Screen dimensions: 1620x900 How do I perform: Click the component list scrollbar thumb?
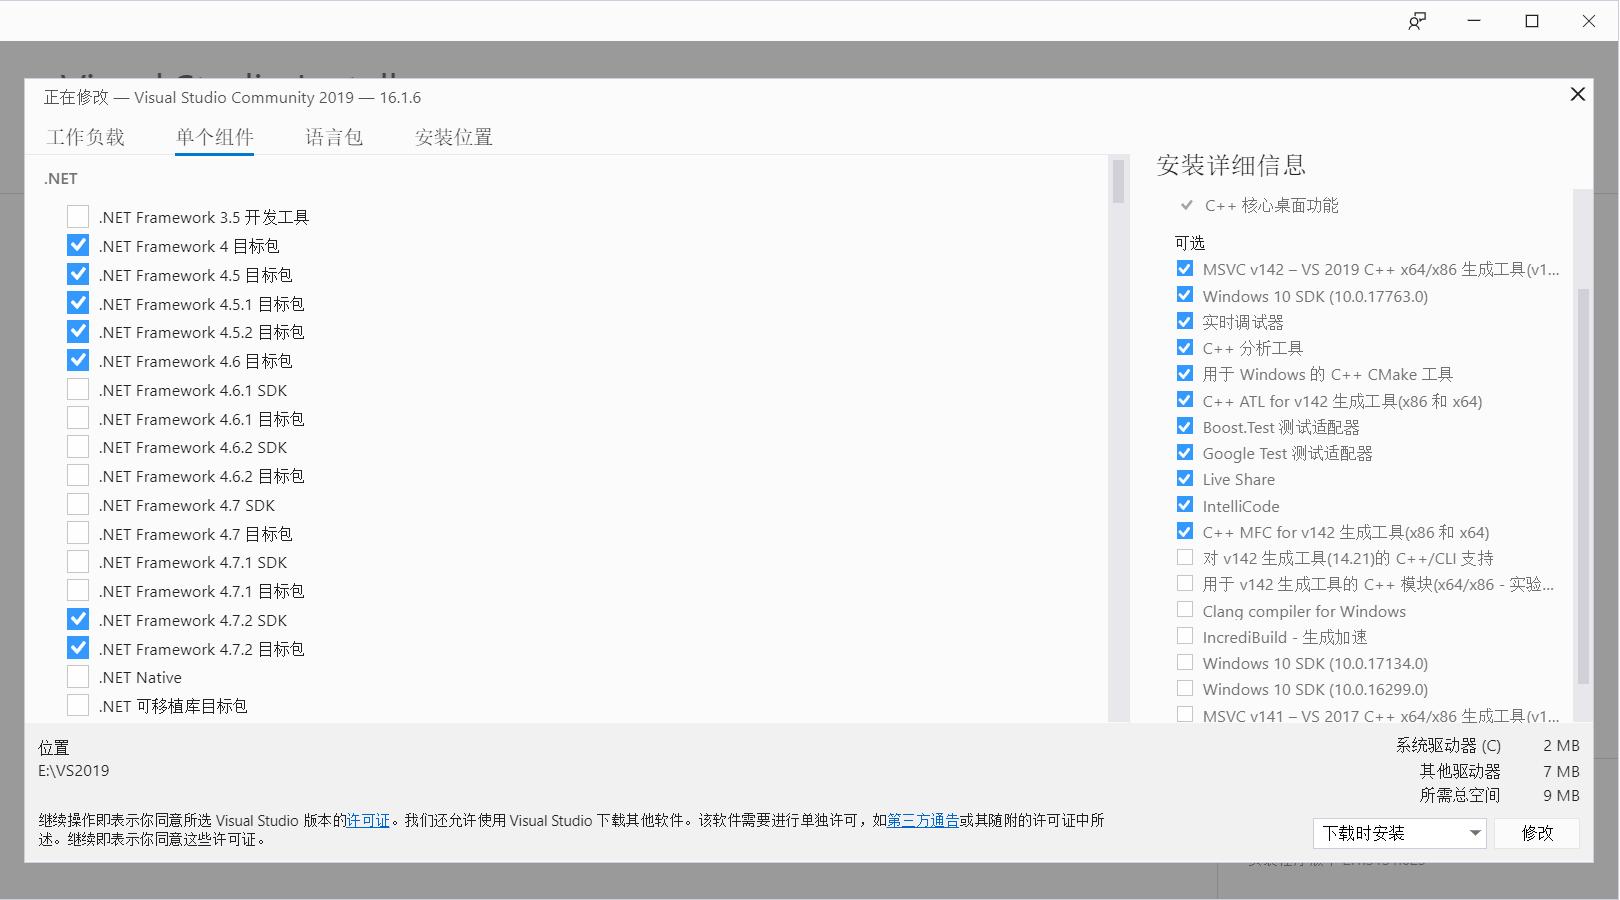pos(1118,181)
